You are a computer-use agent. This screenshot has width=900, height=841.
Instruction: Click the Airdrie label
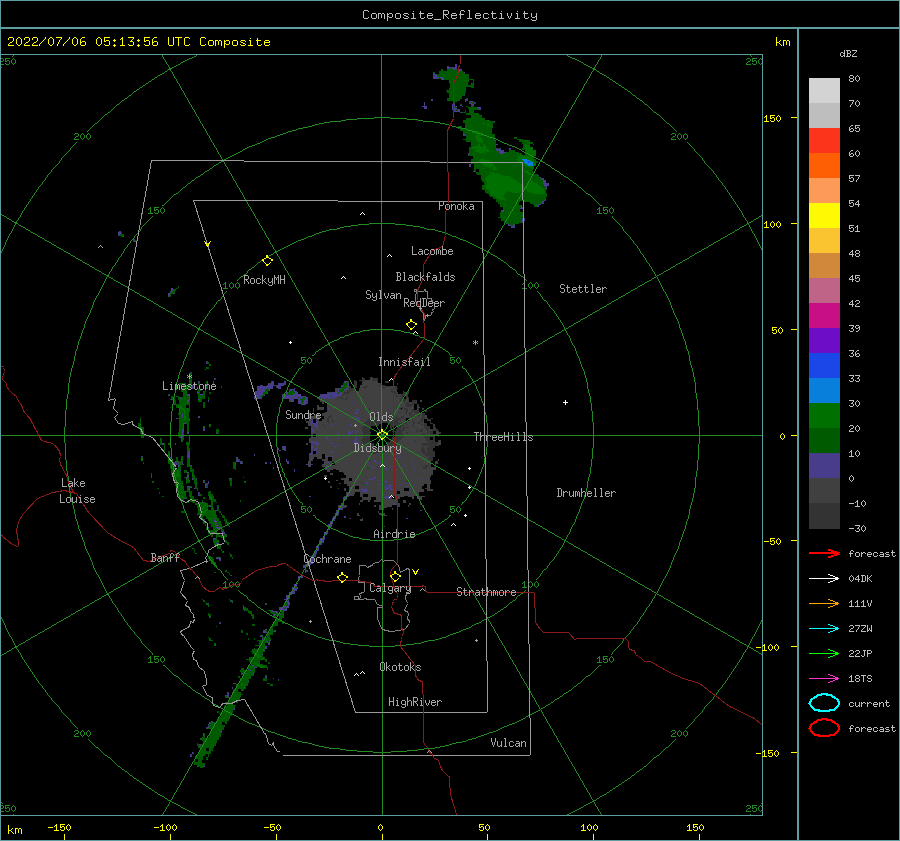coord(394,534)
